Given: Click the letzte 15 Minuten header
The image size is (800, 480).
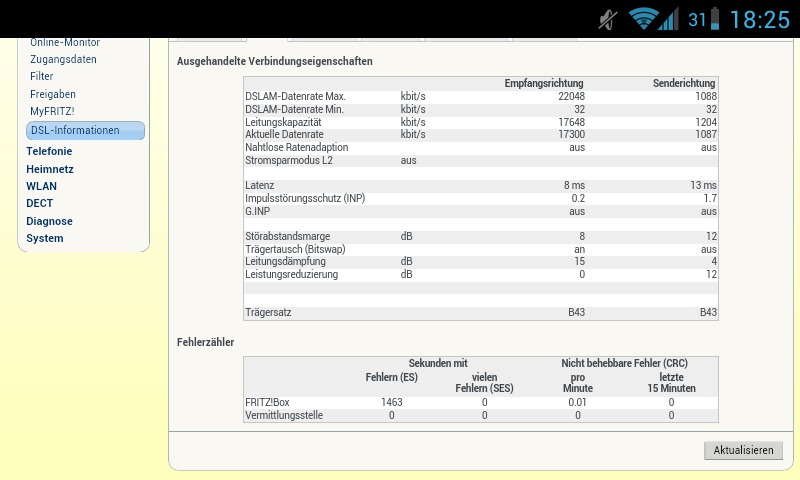Looking at the screenshot, I should 671,383.
